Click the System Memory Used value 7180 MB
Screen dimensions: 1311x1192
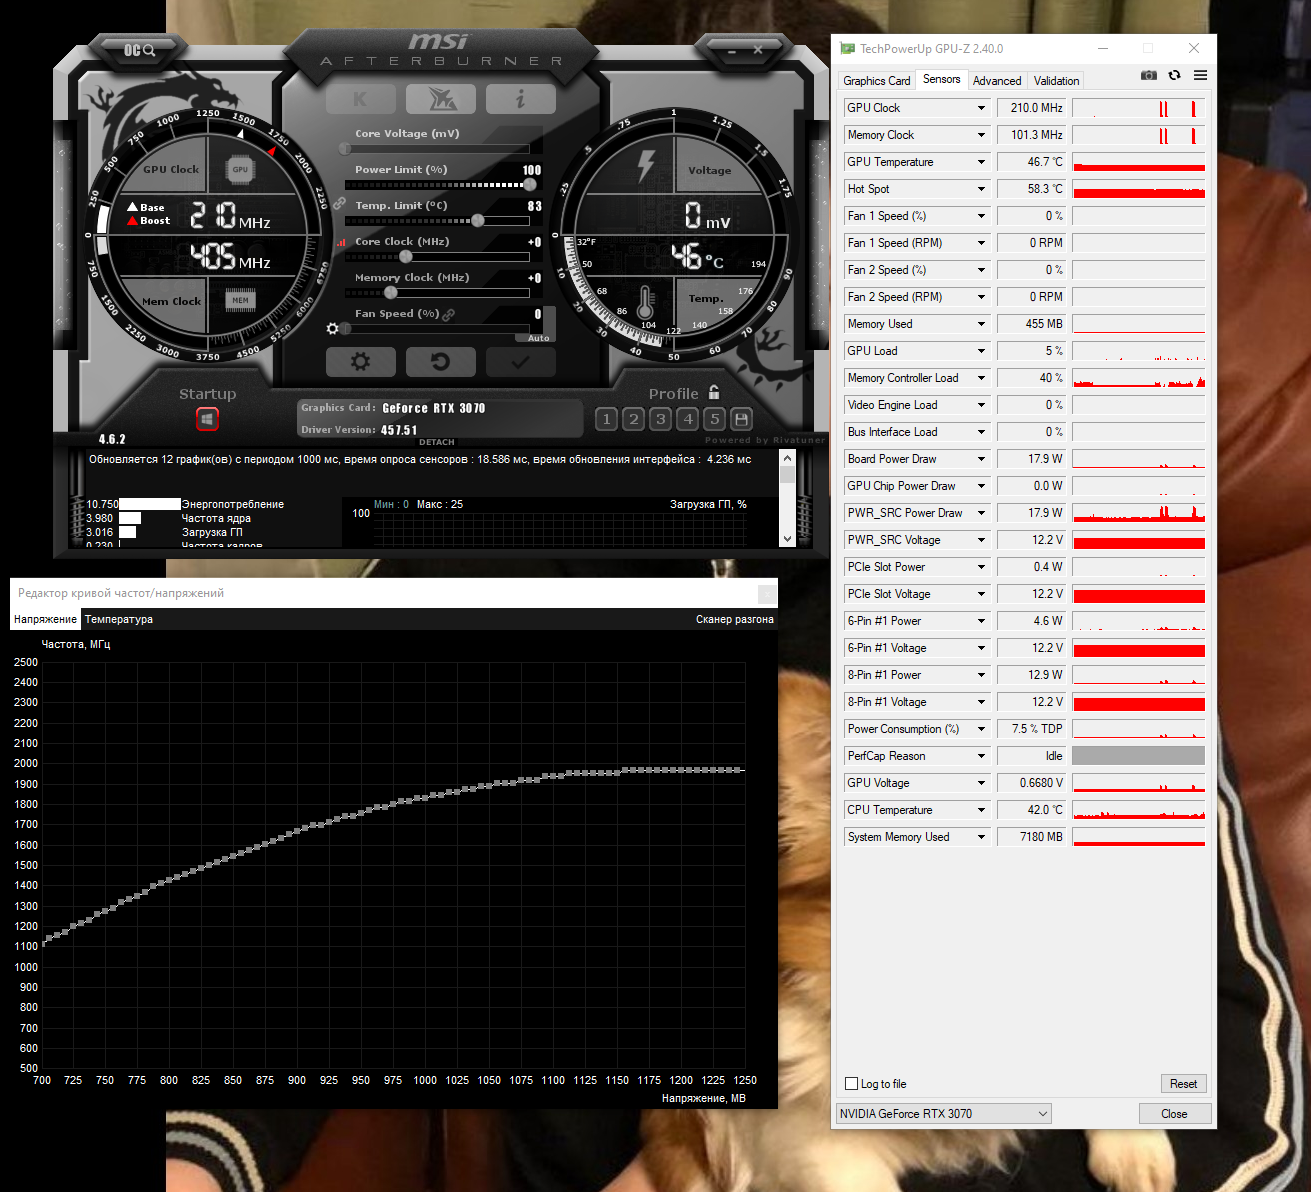click(x=1032, y=837)
